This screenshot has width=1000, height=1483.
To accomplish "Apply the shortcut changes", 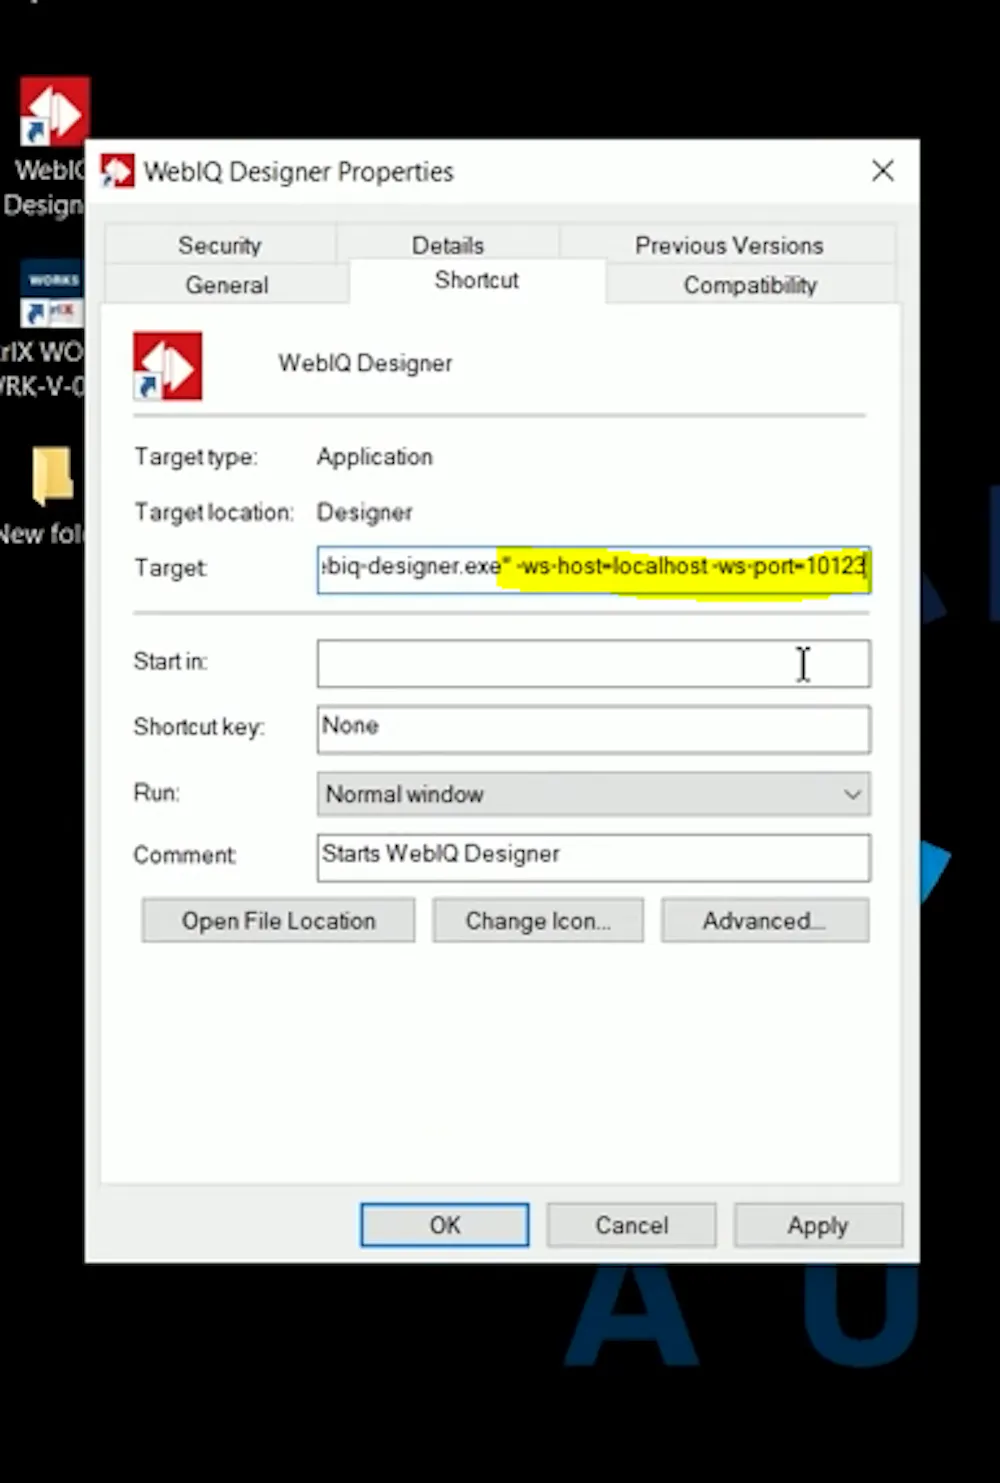I will (x=818, y=1225).
